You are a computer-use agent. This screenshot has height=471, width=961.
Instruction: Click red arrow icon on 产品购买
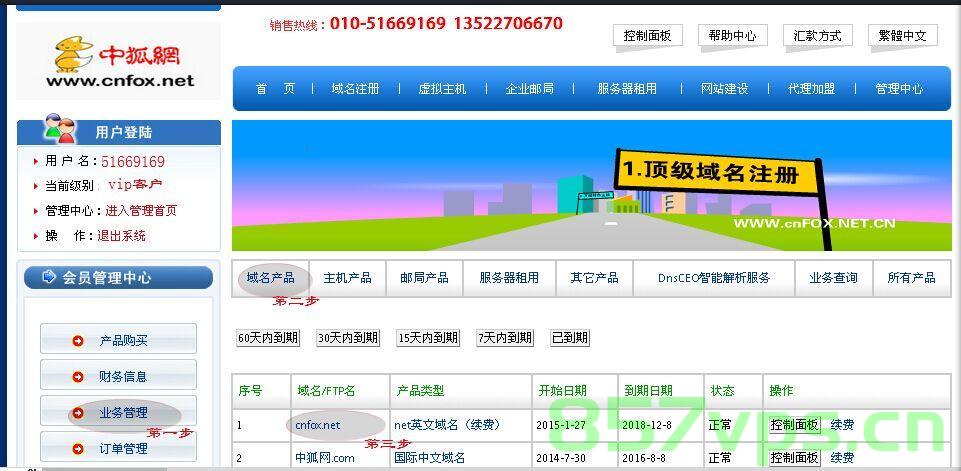tap(78, 341)
